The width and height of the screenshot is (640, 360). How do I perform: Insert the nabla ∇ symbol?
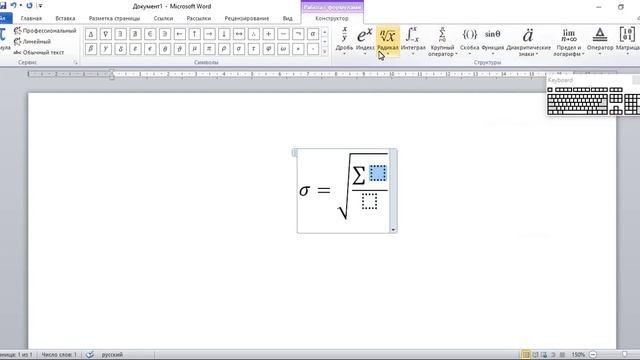point(106,34)
